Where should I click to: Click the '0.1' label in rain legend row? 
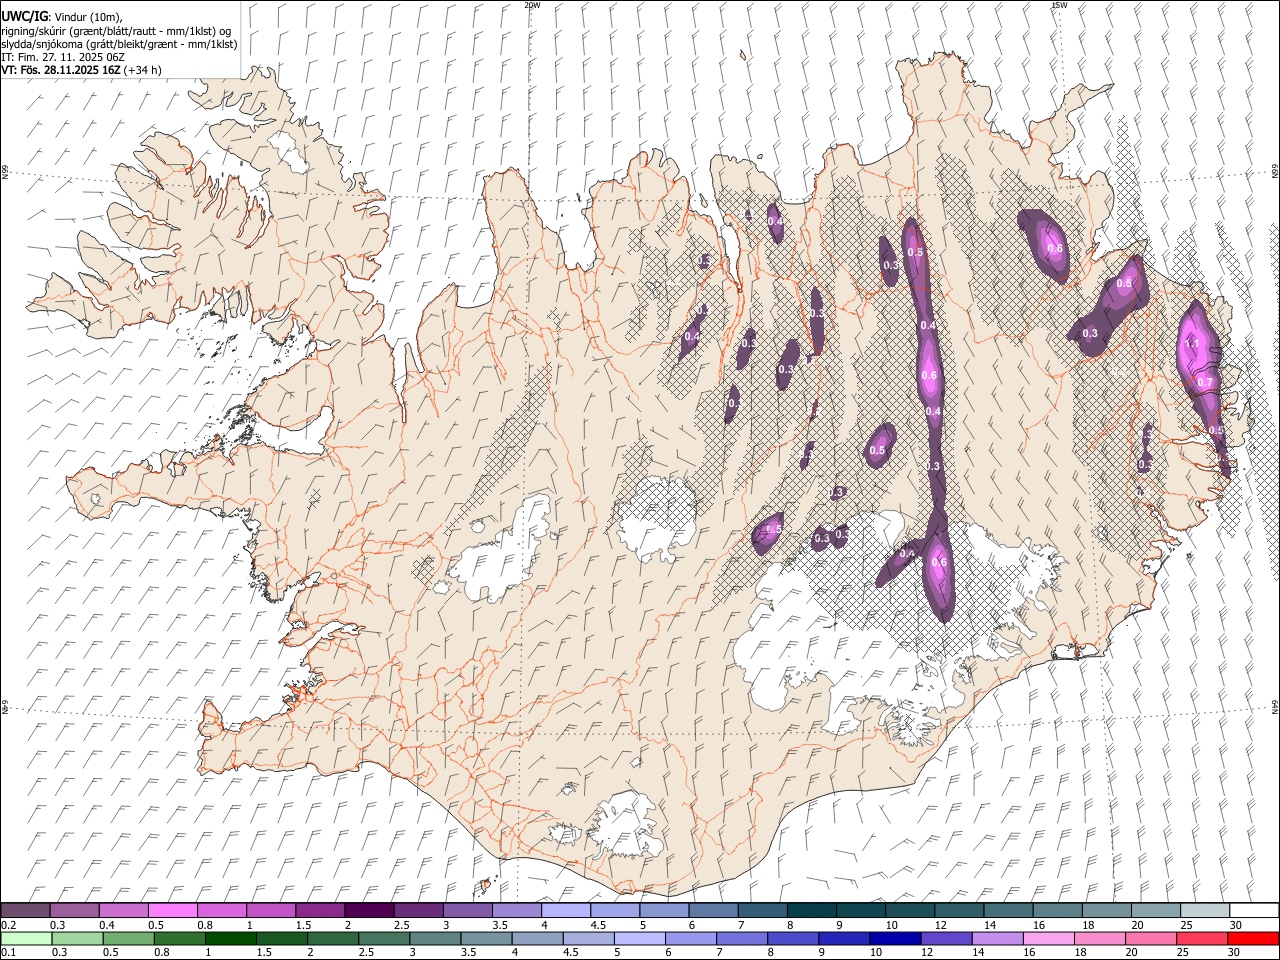(x=9, y=952)
